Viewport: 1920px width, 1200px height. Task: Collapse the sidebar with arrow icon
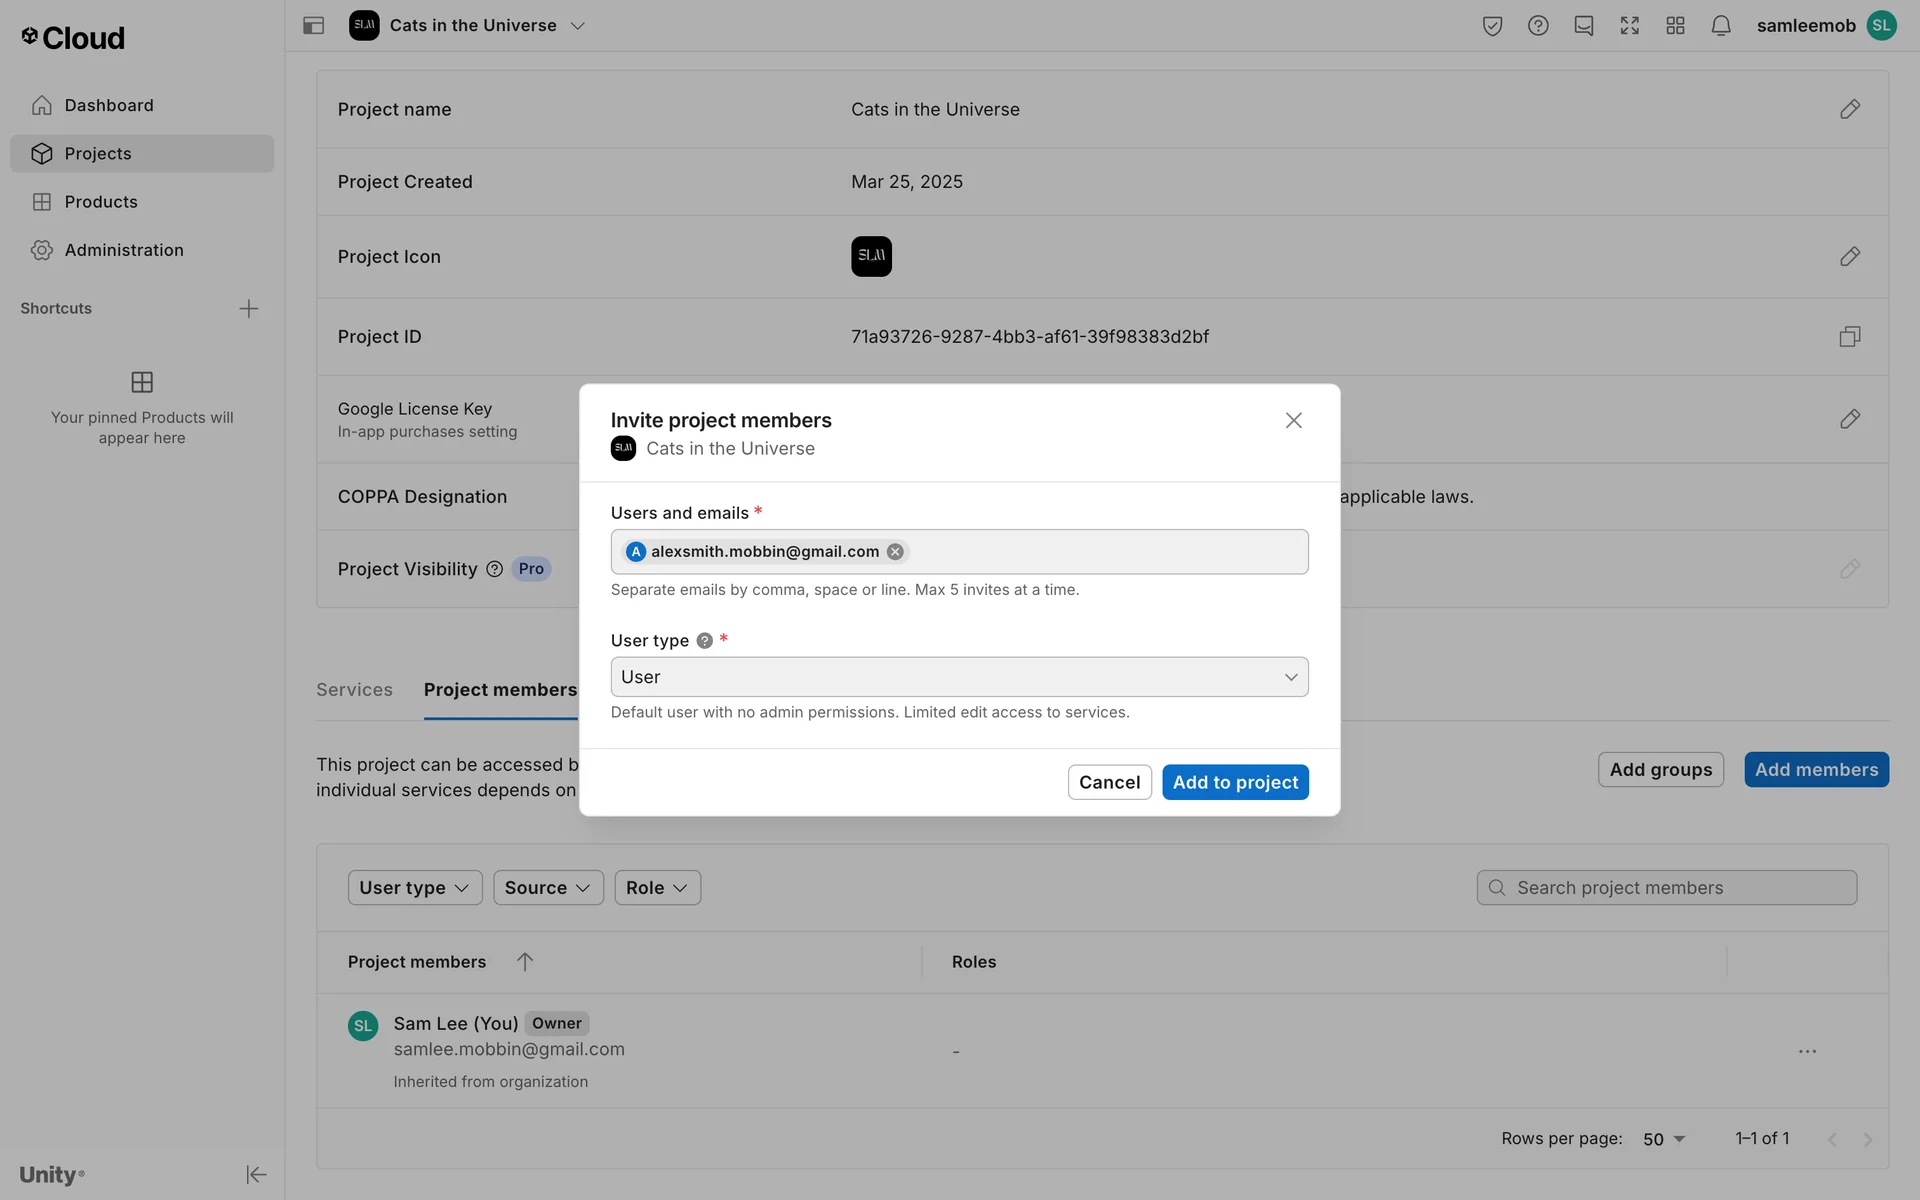coord(256,1174)
